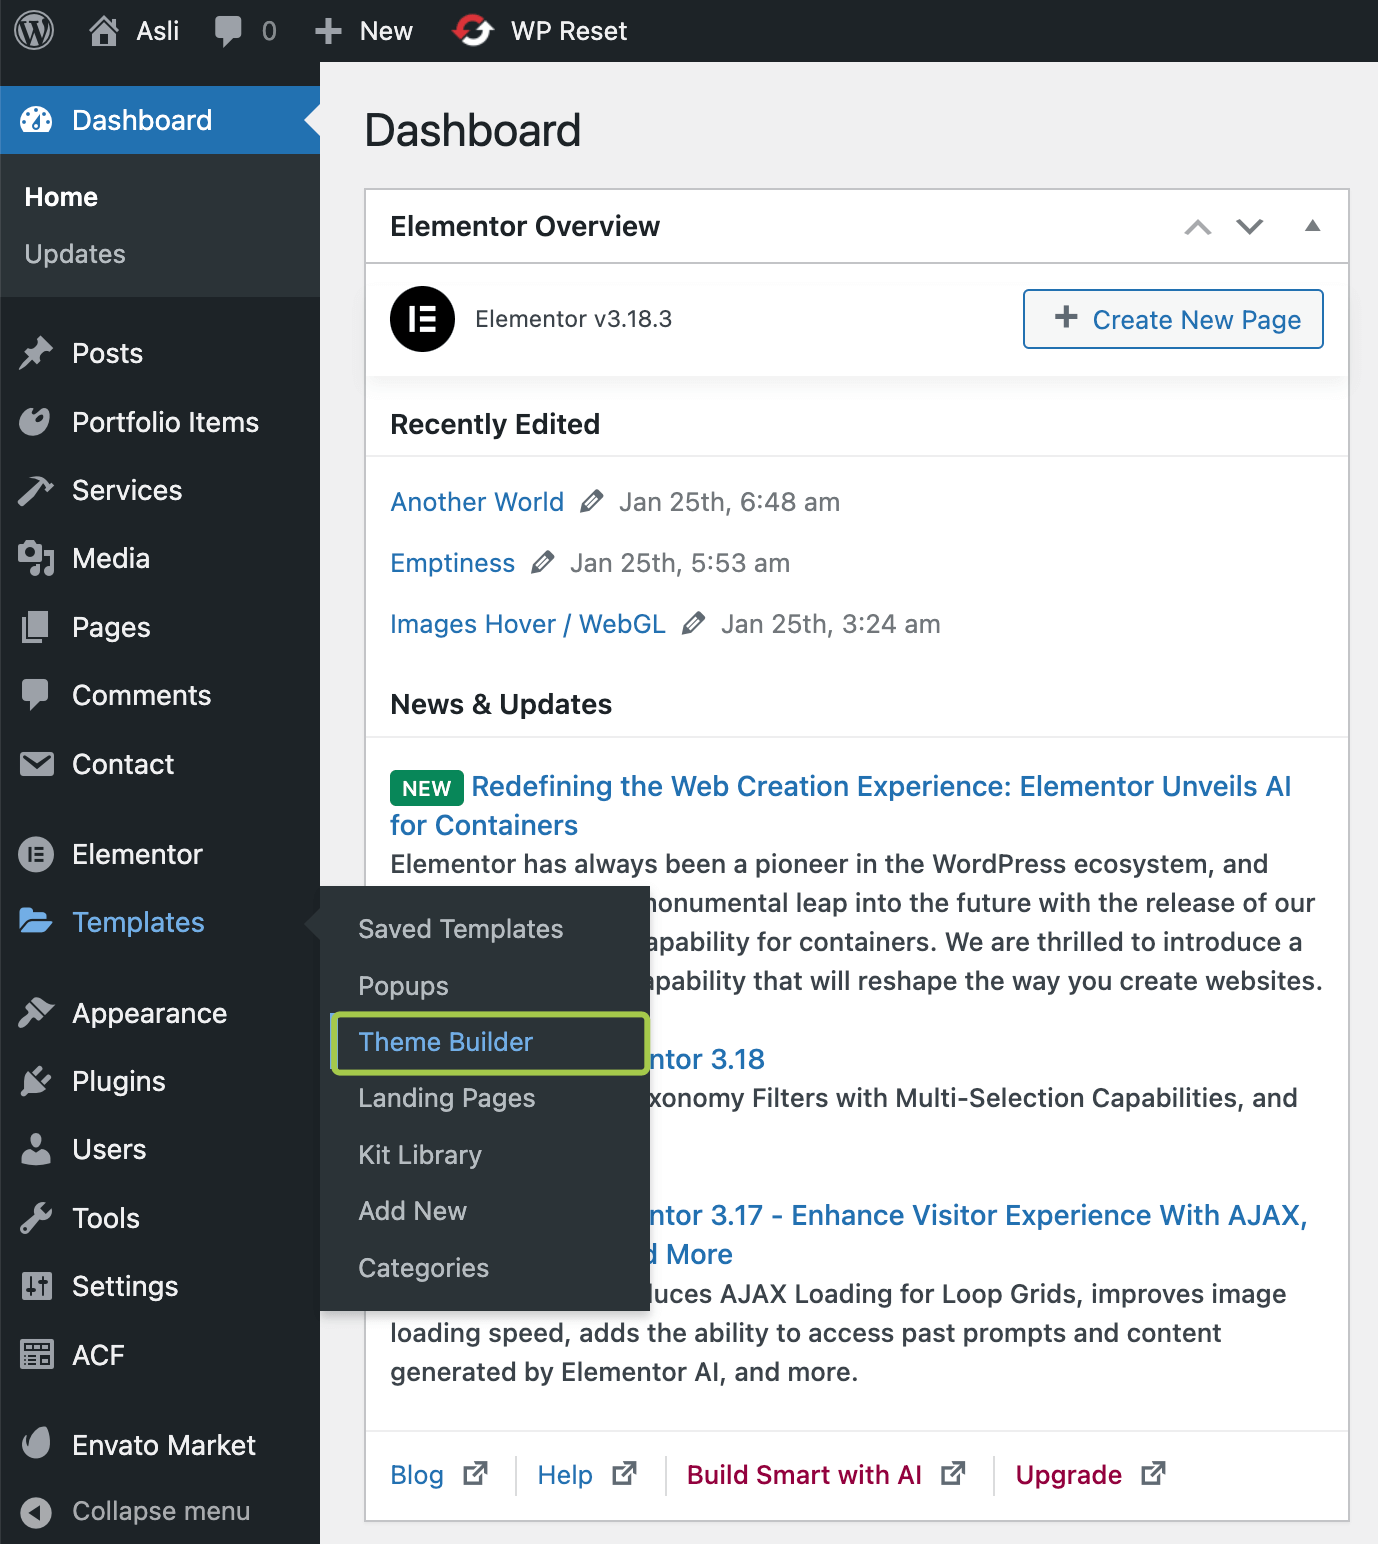Click the Plugins plug icon in sidebar
Image resolution: width=1378 pixels, height=1544 pixels.
[x=36, y=1081]
